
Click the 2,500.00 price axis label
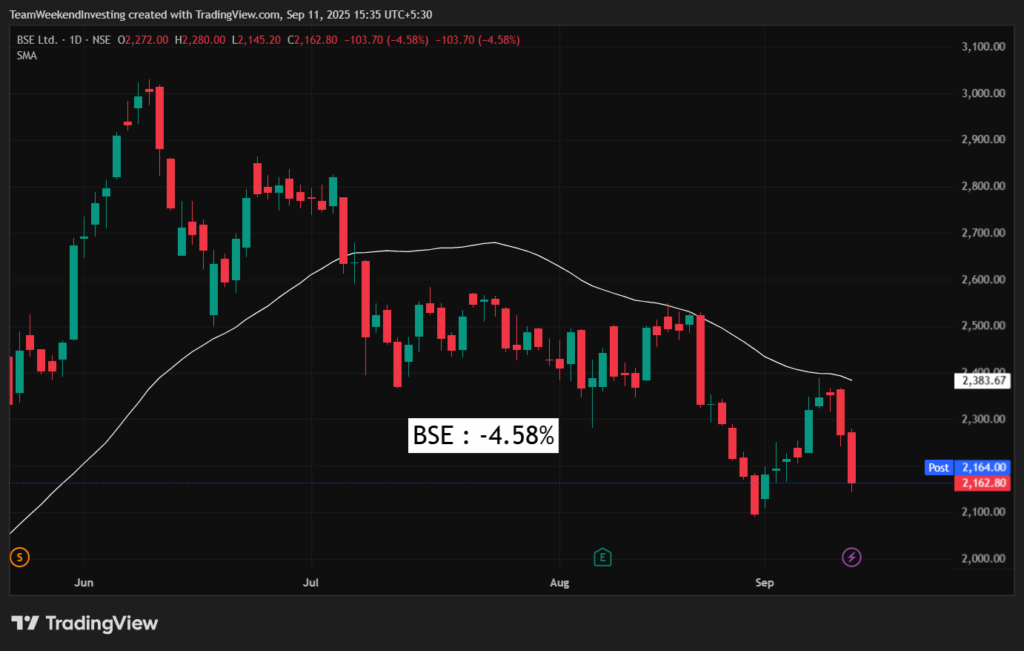click(983, 326)
